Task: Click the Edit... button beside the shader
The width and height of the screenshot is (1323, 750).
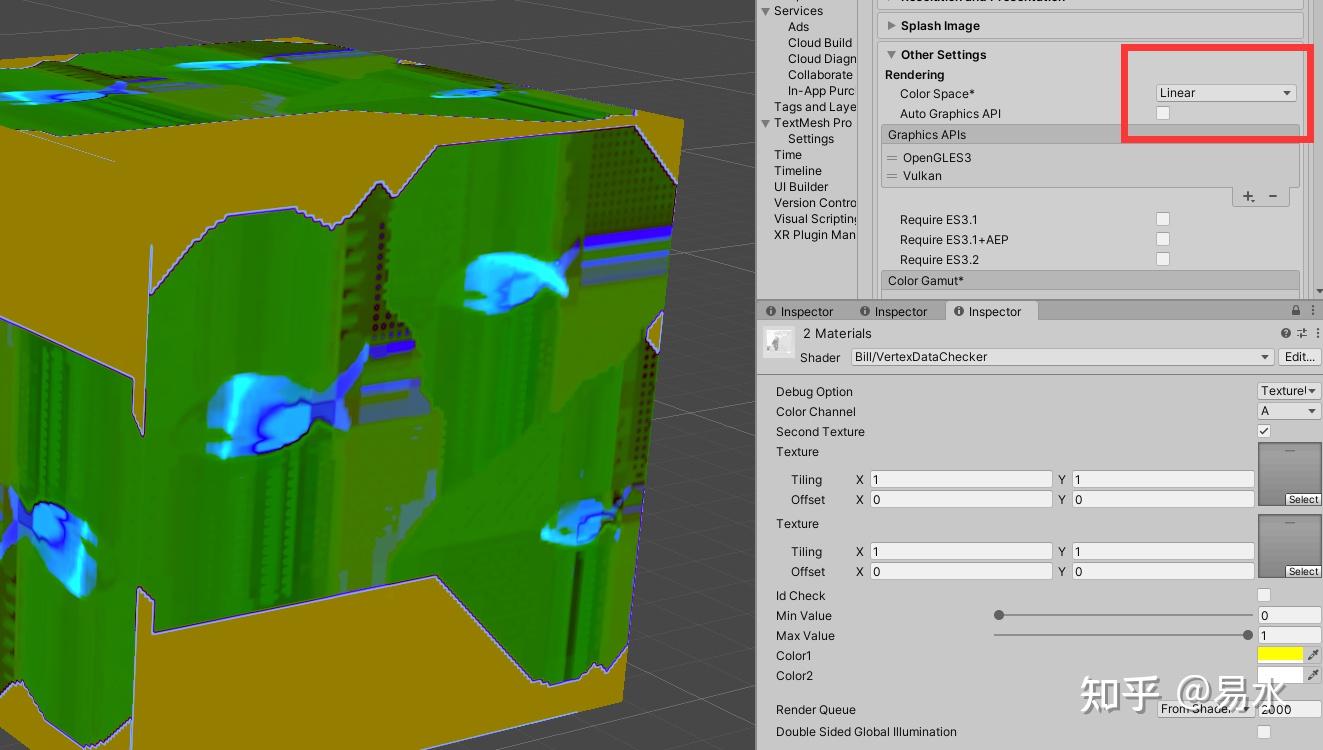Action: coord(1299,357)
